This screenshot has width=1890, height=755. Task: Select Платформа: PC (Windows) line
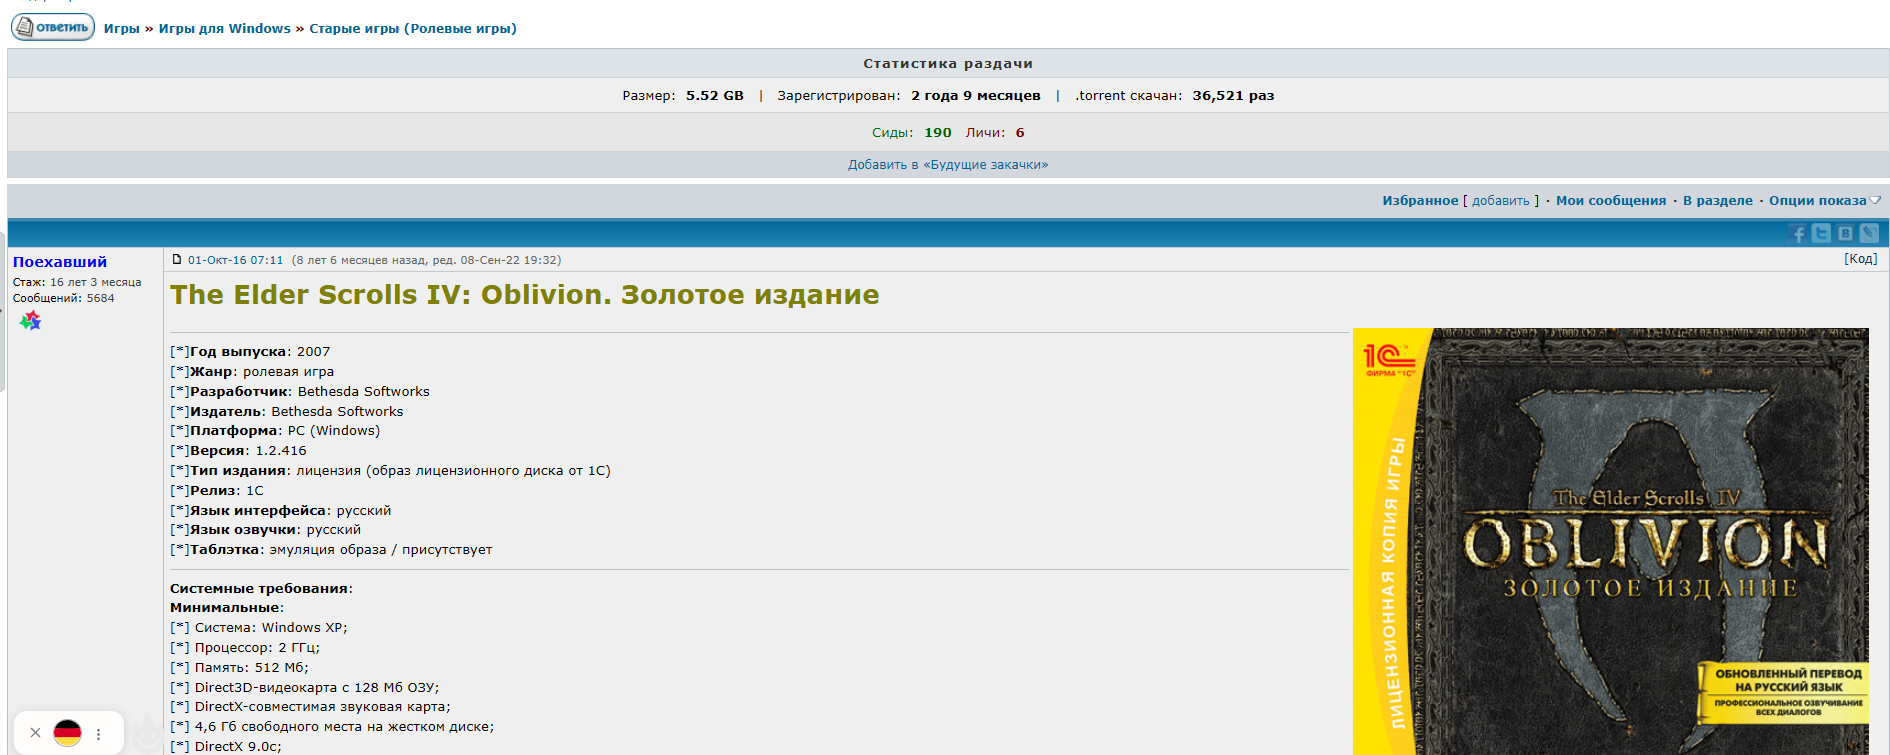point(275,431)
